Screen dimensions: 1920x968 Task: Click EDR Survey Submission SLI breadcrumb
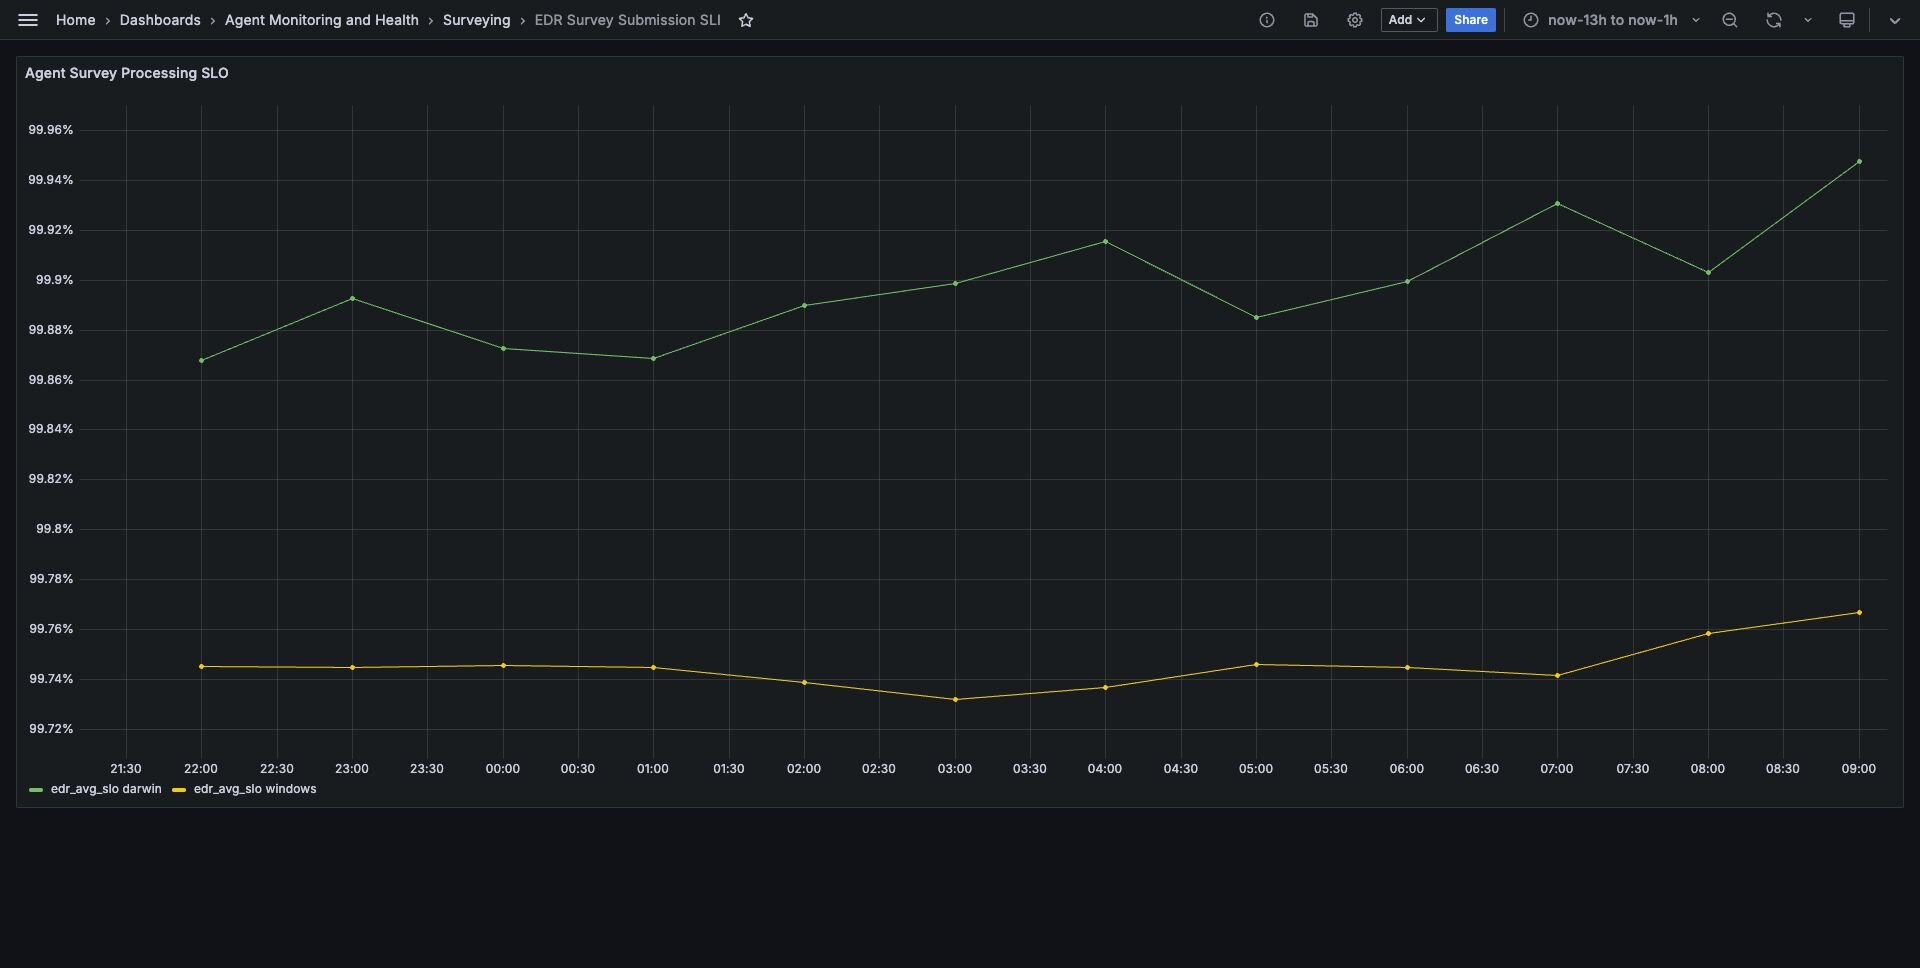[x=628, y=20]
